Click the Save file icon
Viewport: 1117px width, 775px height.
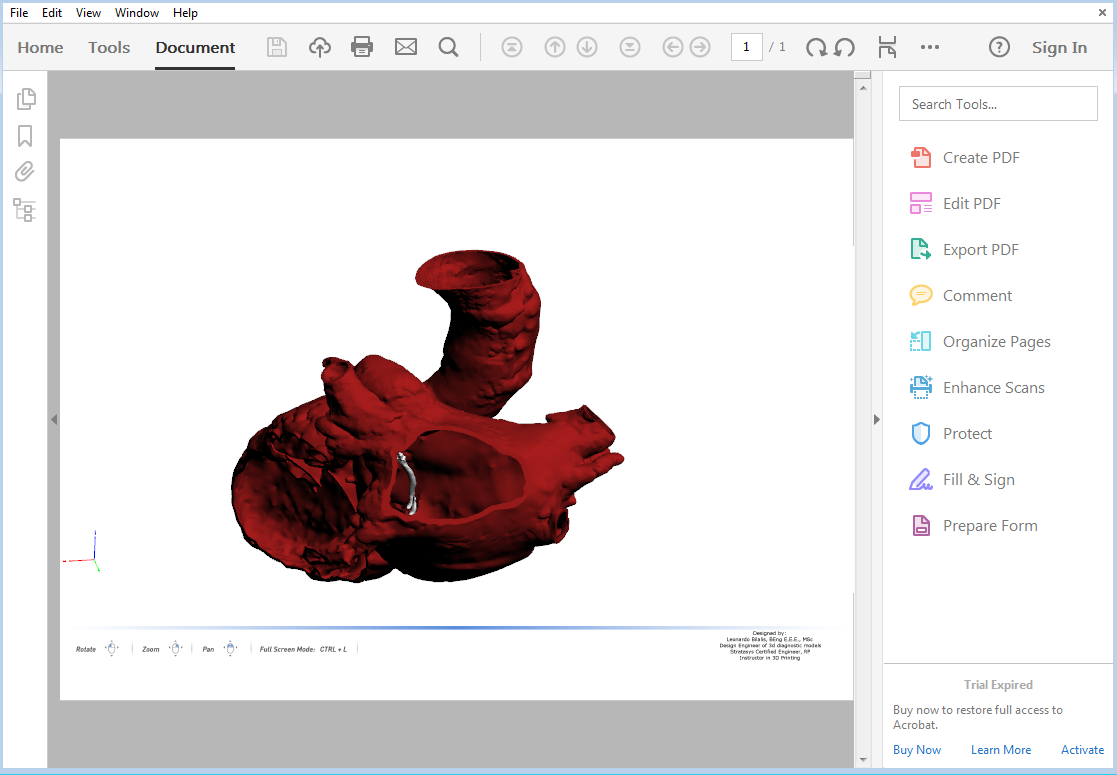click(276, 47)
